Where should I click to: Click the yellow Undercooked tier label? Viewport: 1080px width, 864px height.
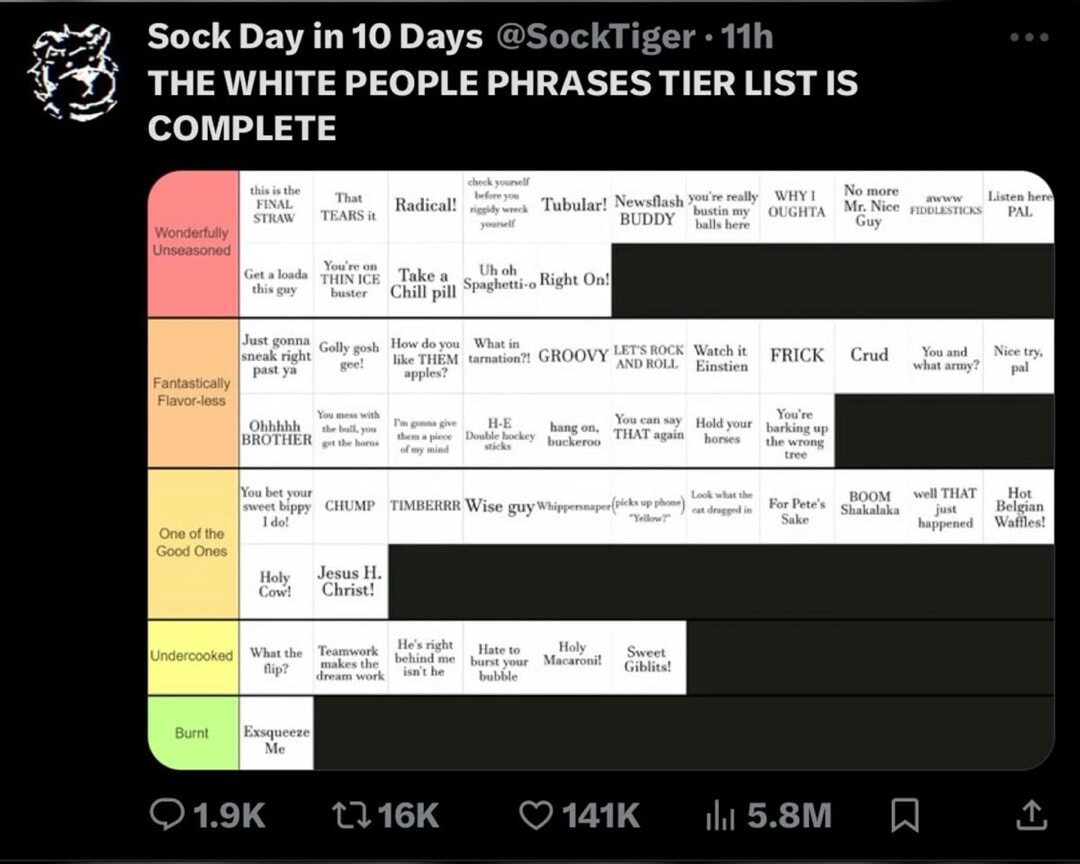coord(193,656)
